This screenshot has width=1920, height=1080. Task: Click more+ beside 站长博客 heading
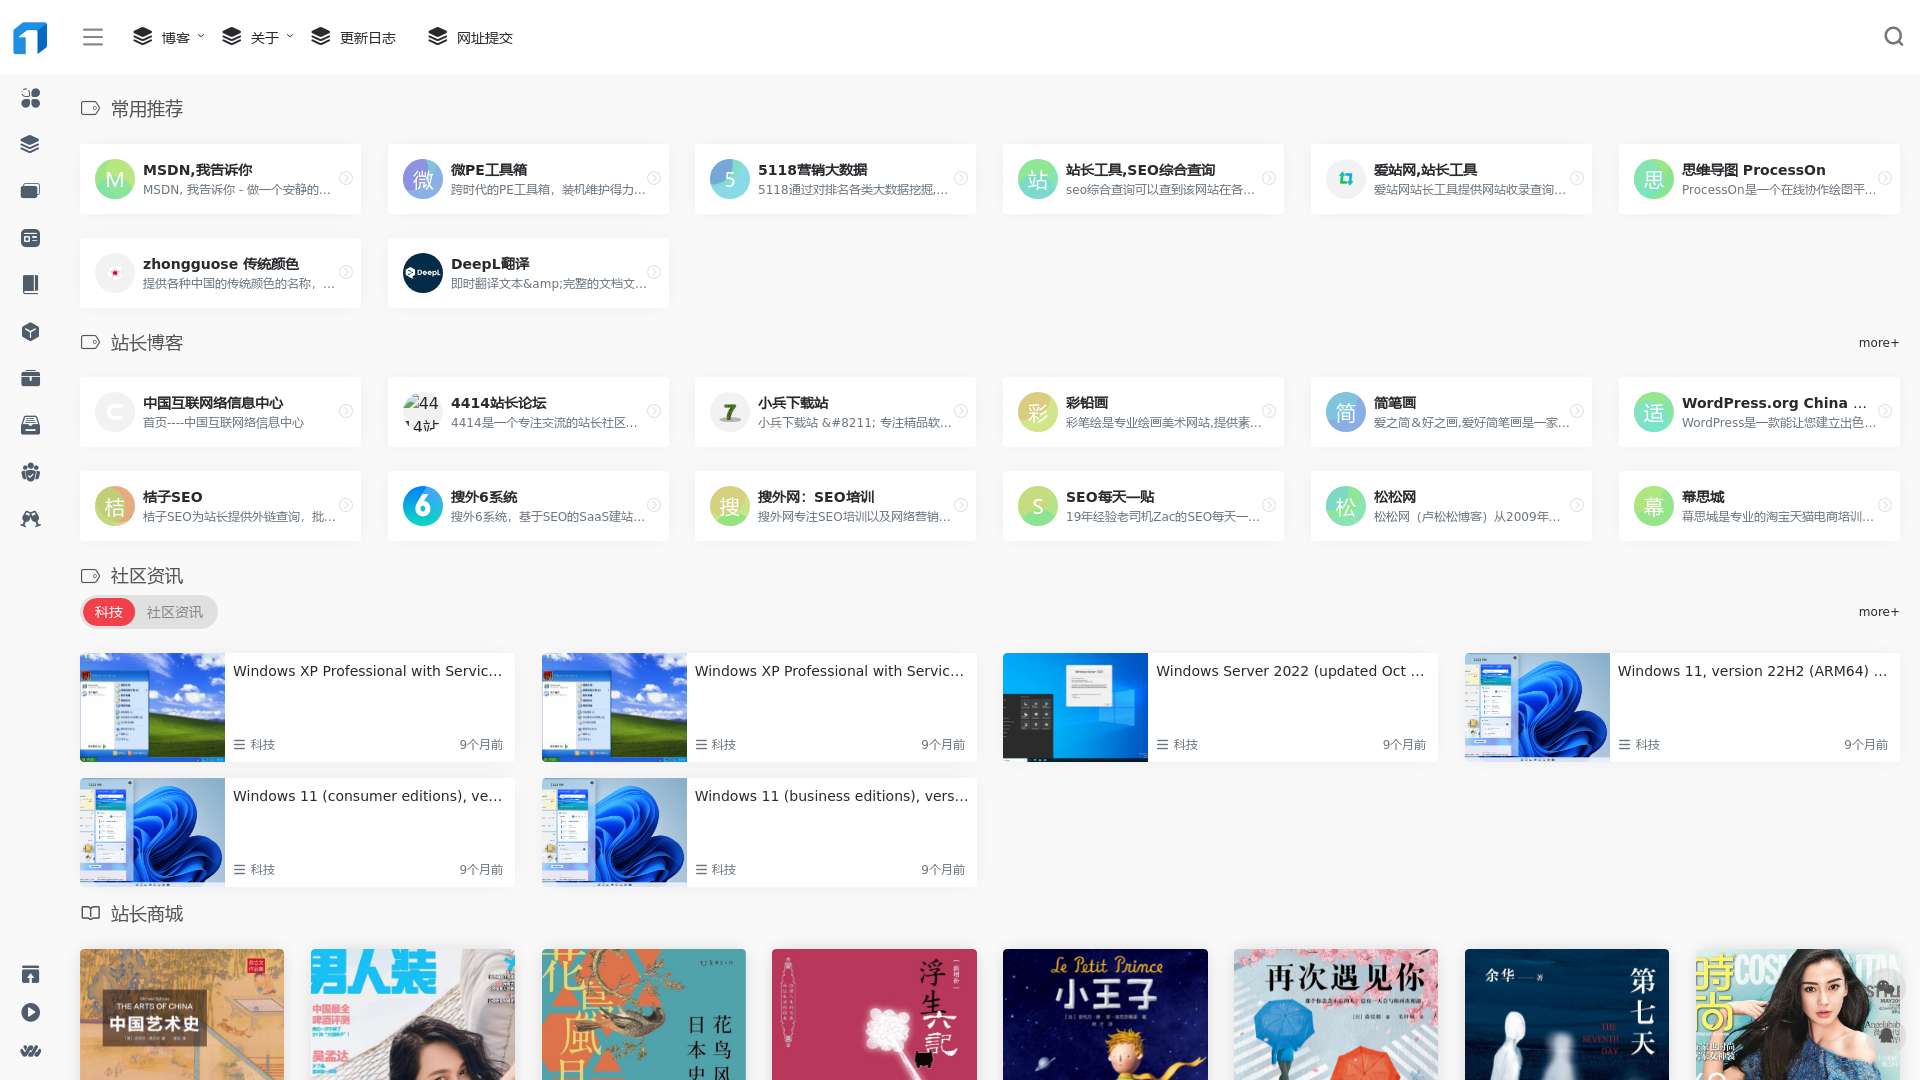coord(1878,343)
